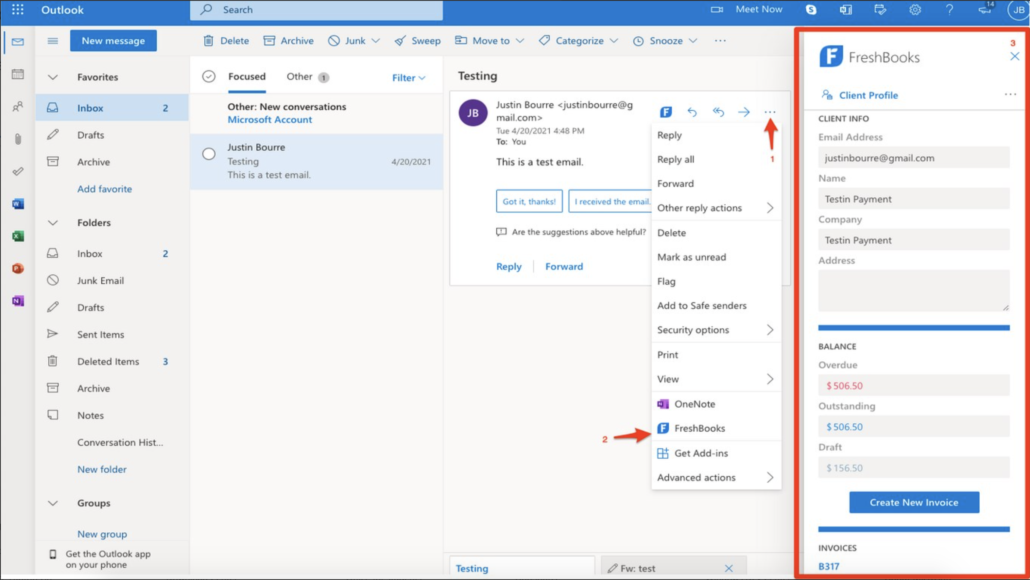Expand the Junk dropdown arrow
Screen dimensions: 1030x580
(376, 41)
